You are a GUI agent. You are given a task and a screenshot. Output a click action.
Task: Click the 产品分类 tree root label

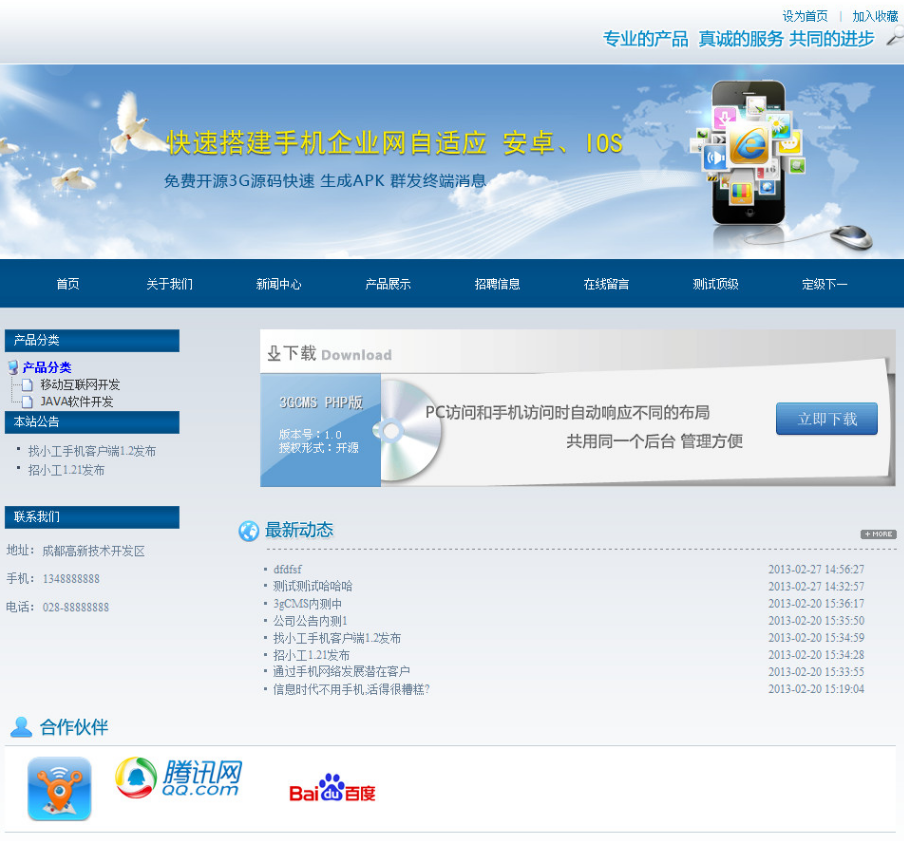47,367
